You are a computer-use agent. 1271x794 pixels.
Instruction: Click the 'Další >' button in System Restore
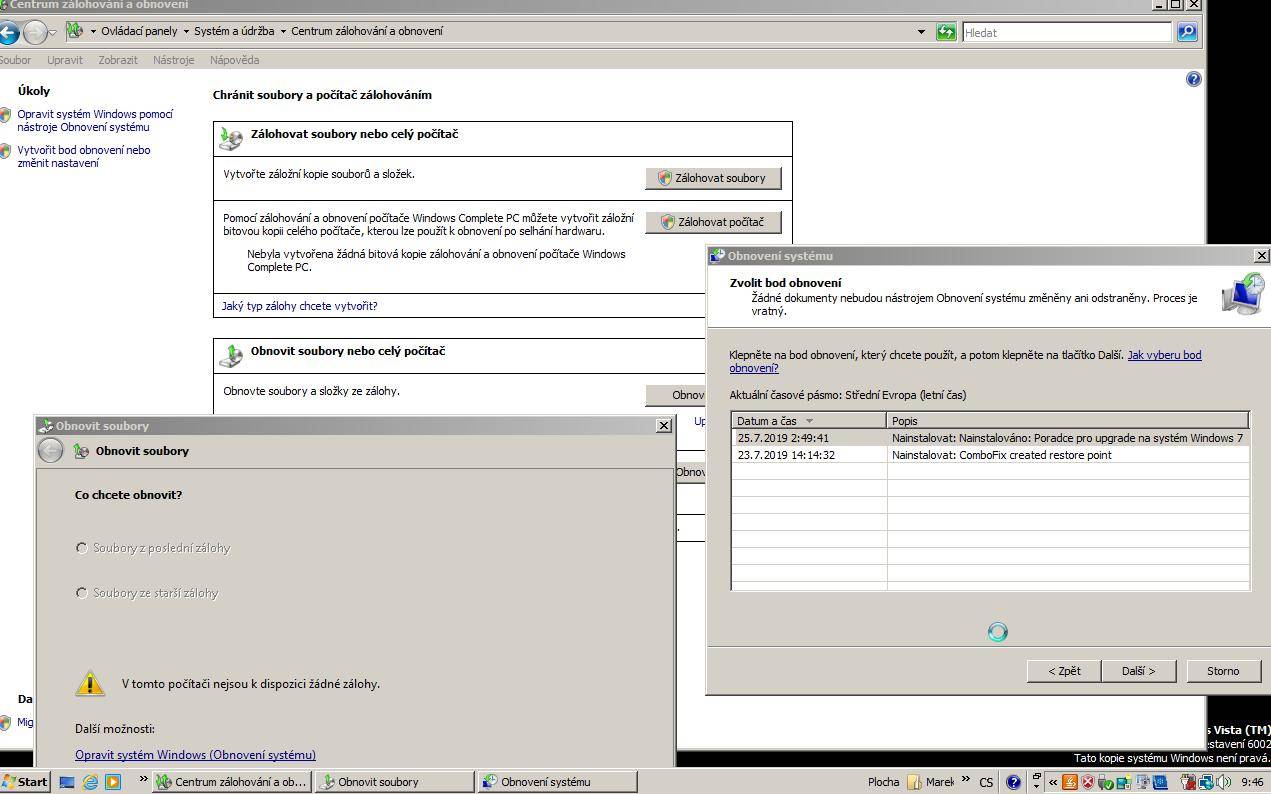[x=1138, y=671]
